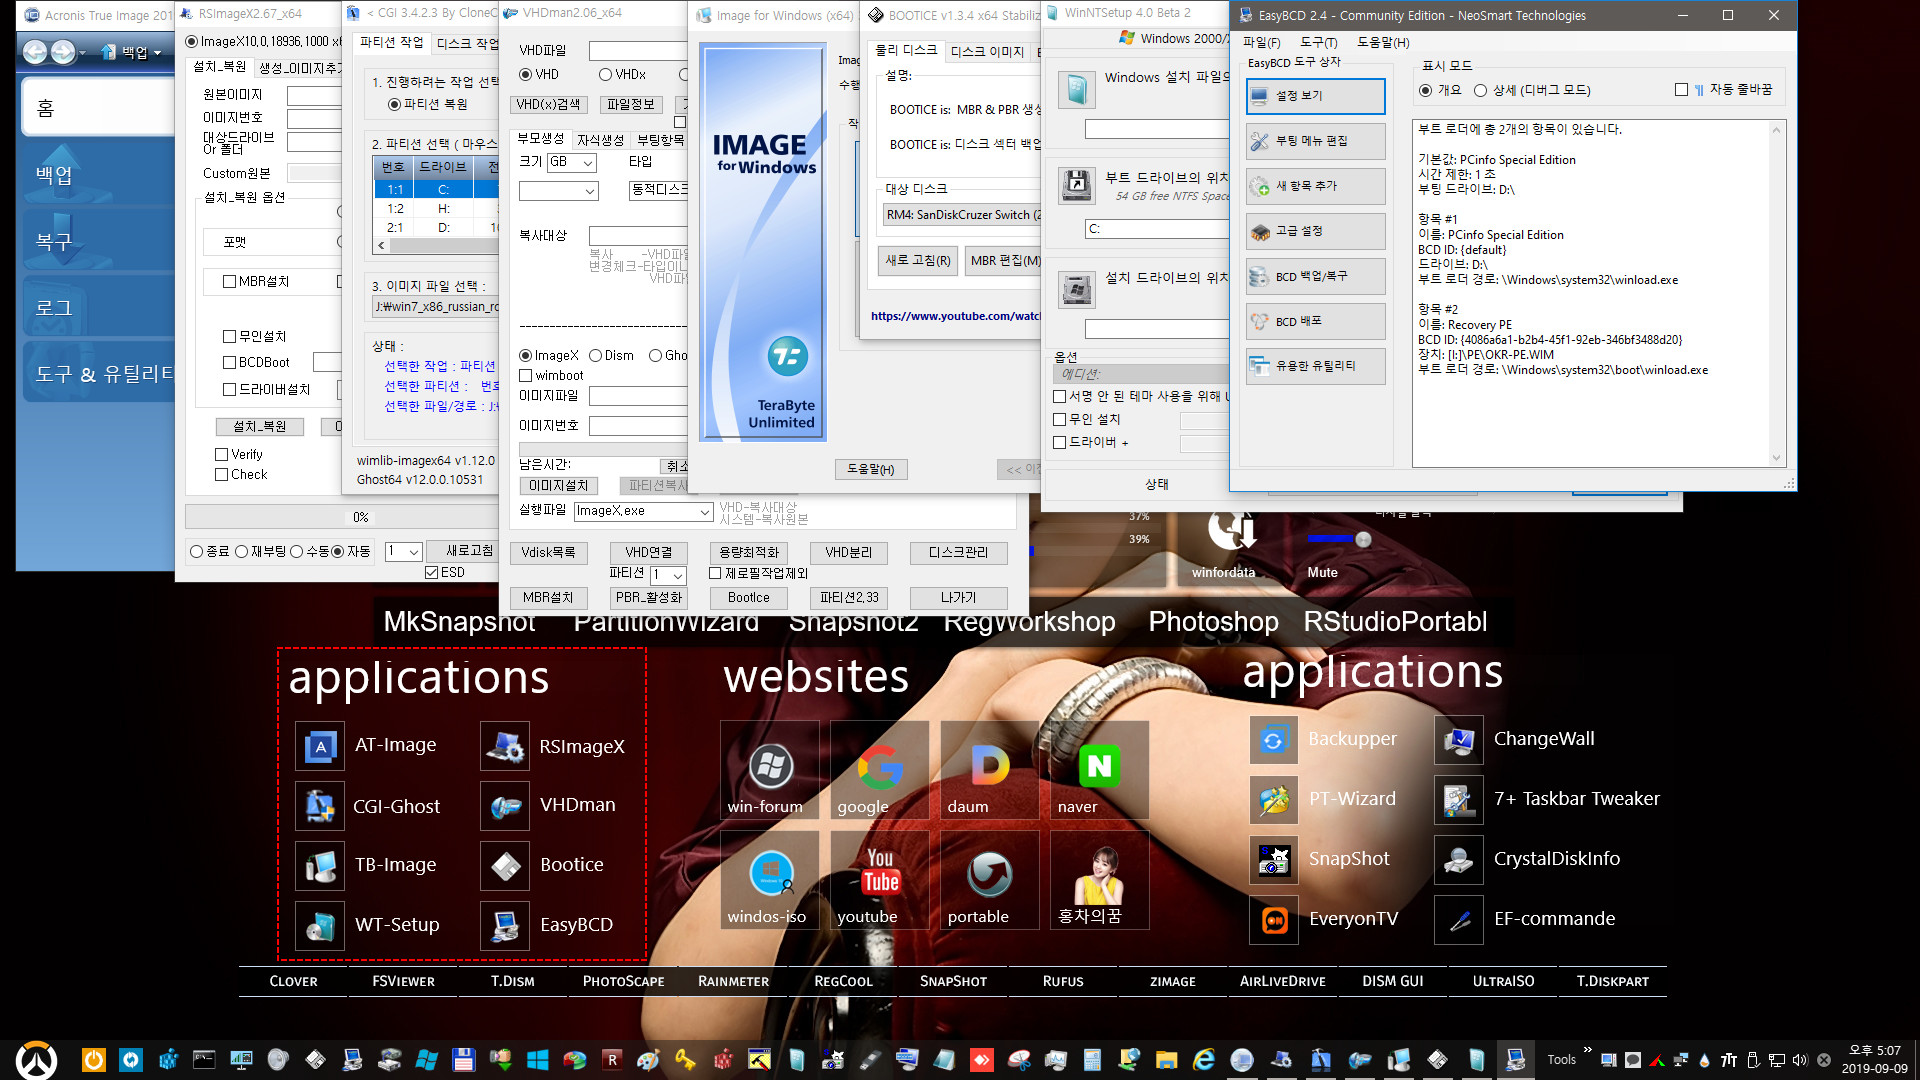This screenshot has width=1920, height=1080.
Task: Open AT-Image launcher icon
Action: click(x=320, y=746)
